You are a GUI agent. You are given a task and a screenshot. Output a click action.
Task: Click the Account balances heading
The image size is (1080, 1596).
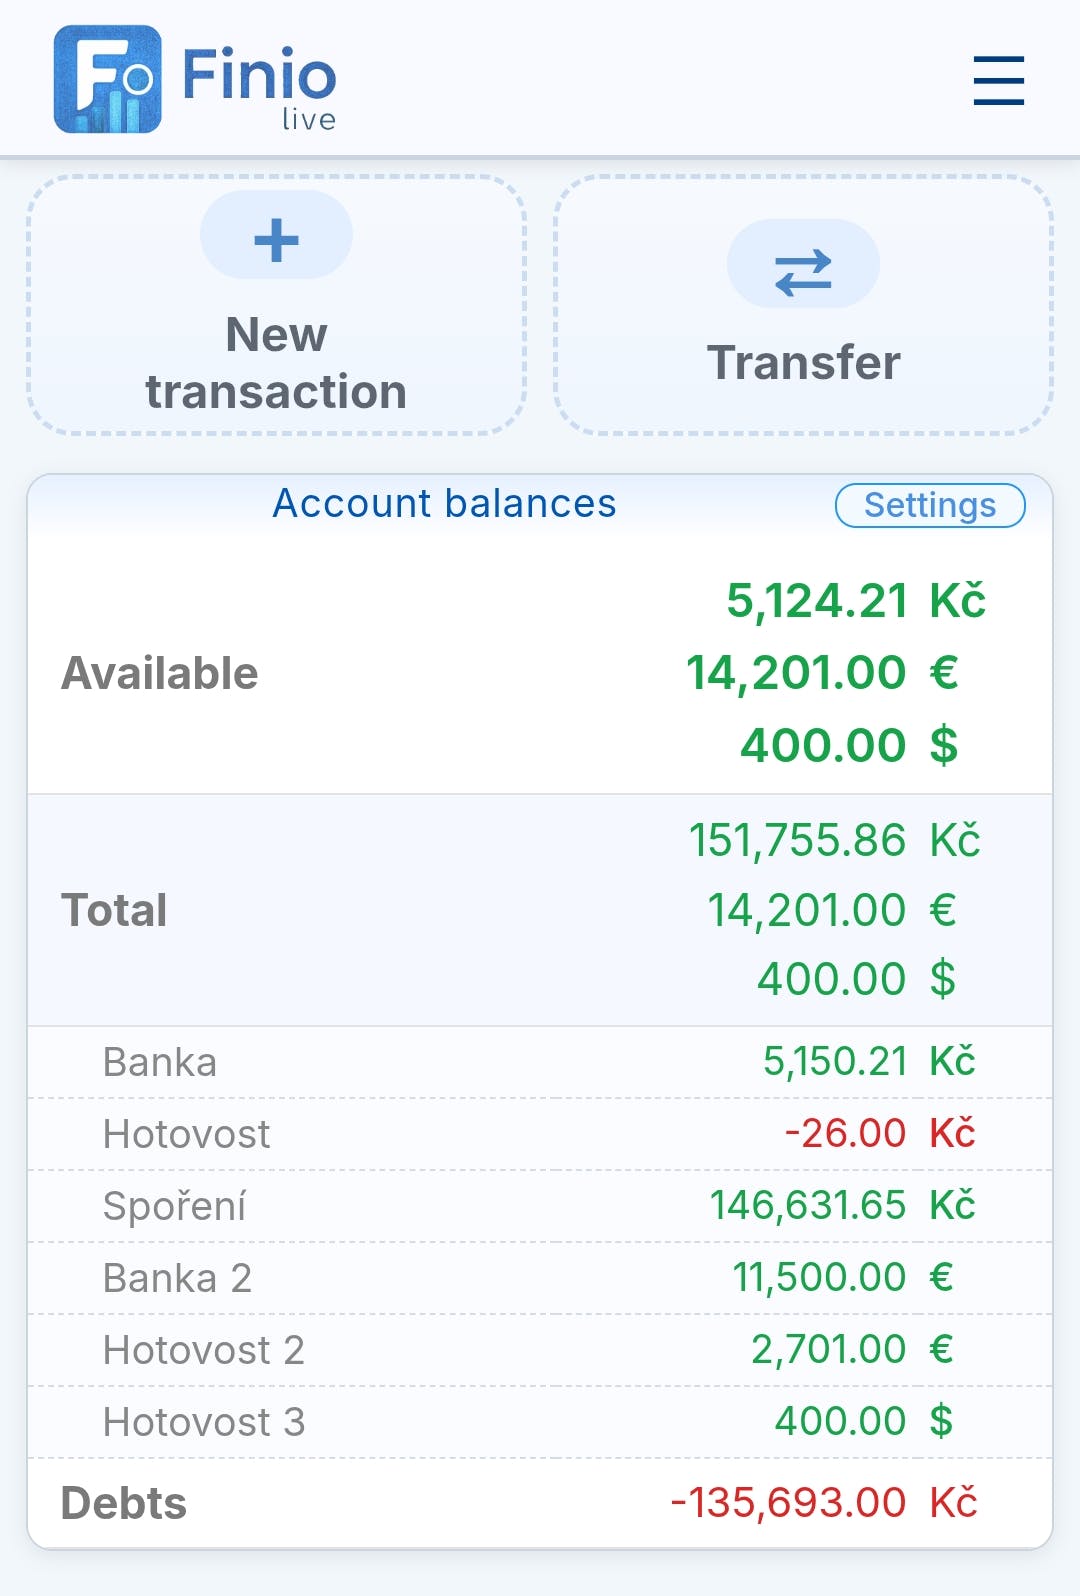click(x=445, y=504)
